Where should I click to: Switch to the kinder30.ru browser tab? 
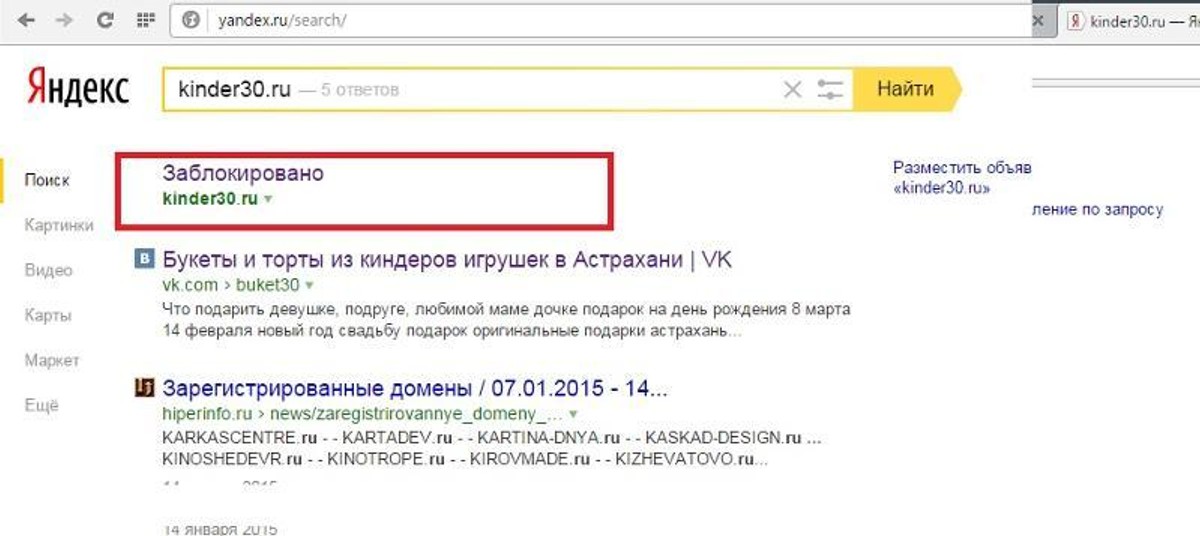coord(1131,20)
